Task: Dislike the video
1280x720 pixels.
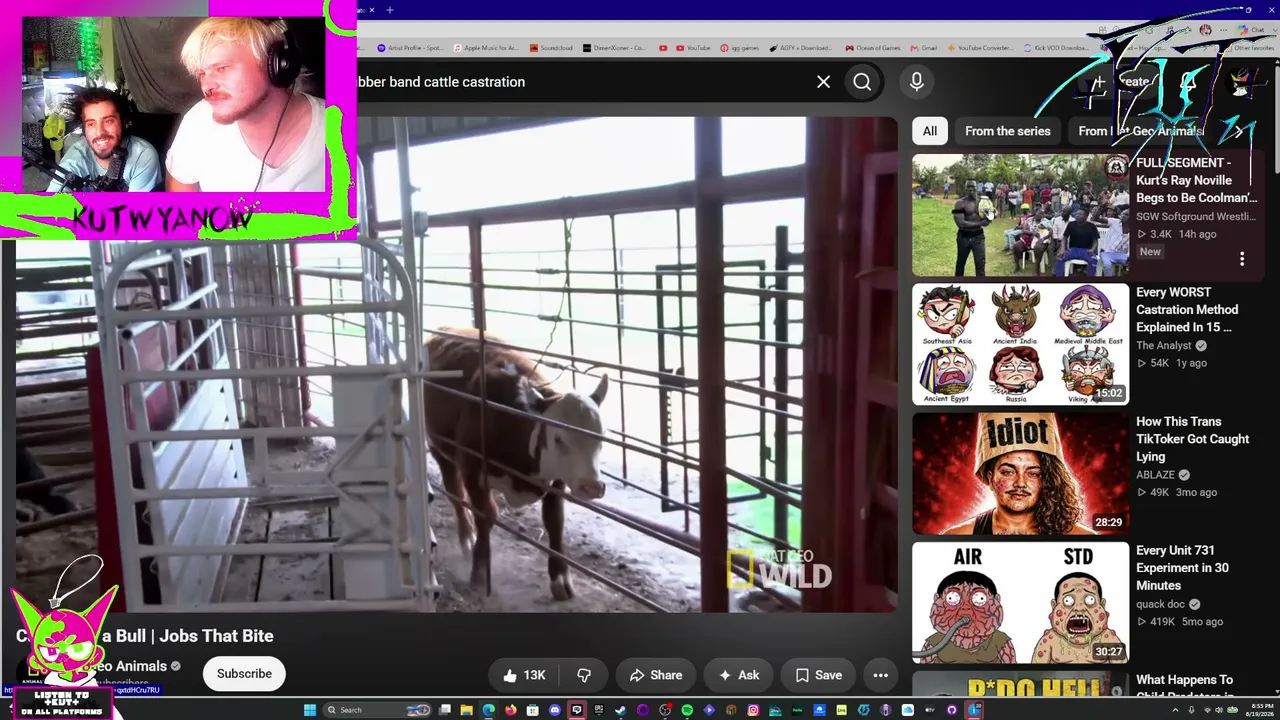Action: 584,675
